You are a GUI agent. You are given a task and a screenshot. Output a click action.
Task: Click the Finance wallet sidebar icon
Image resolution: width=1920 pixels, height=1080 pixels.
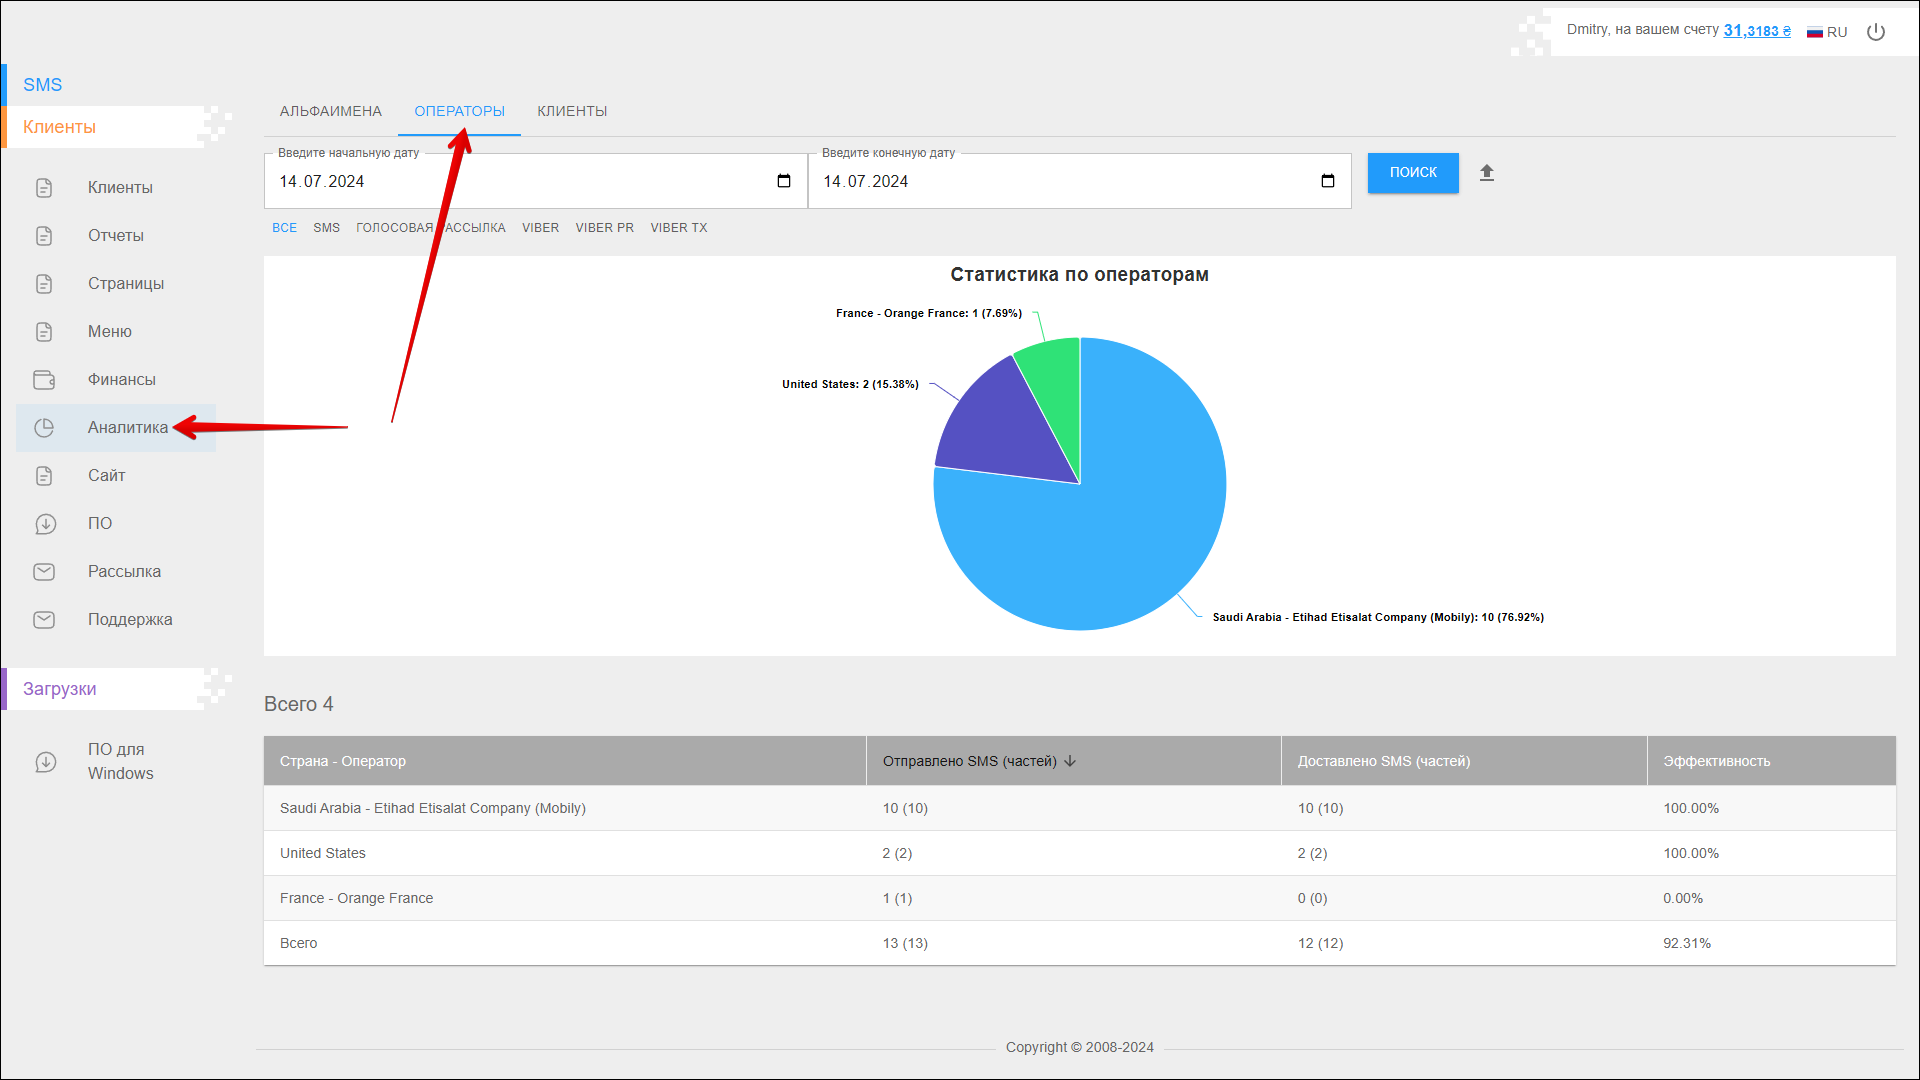(x=44, y=380)
